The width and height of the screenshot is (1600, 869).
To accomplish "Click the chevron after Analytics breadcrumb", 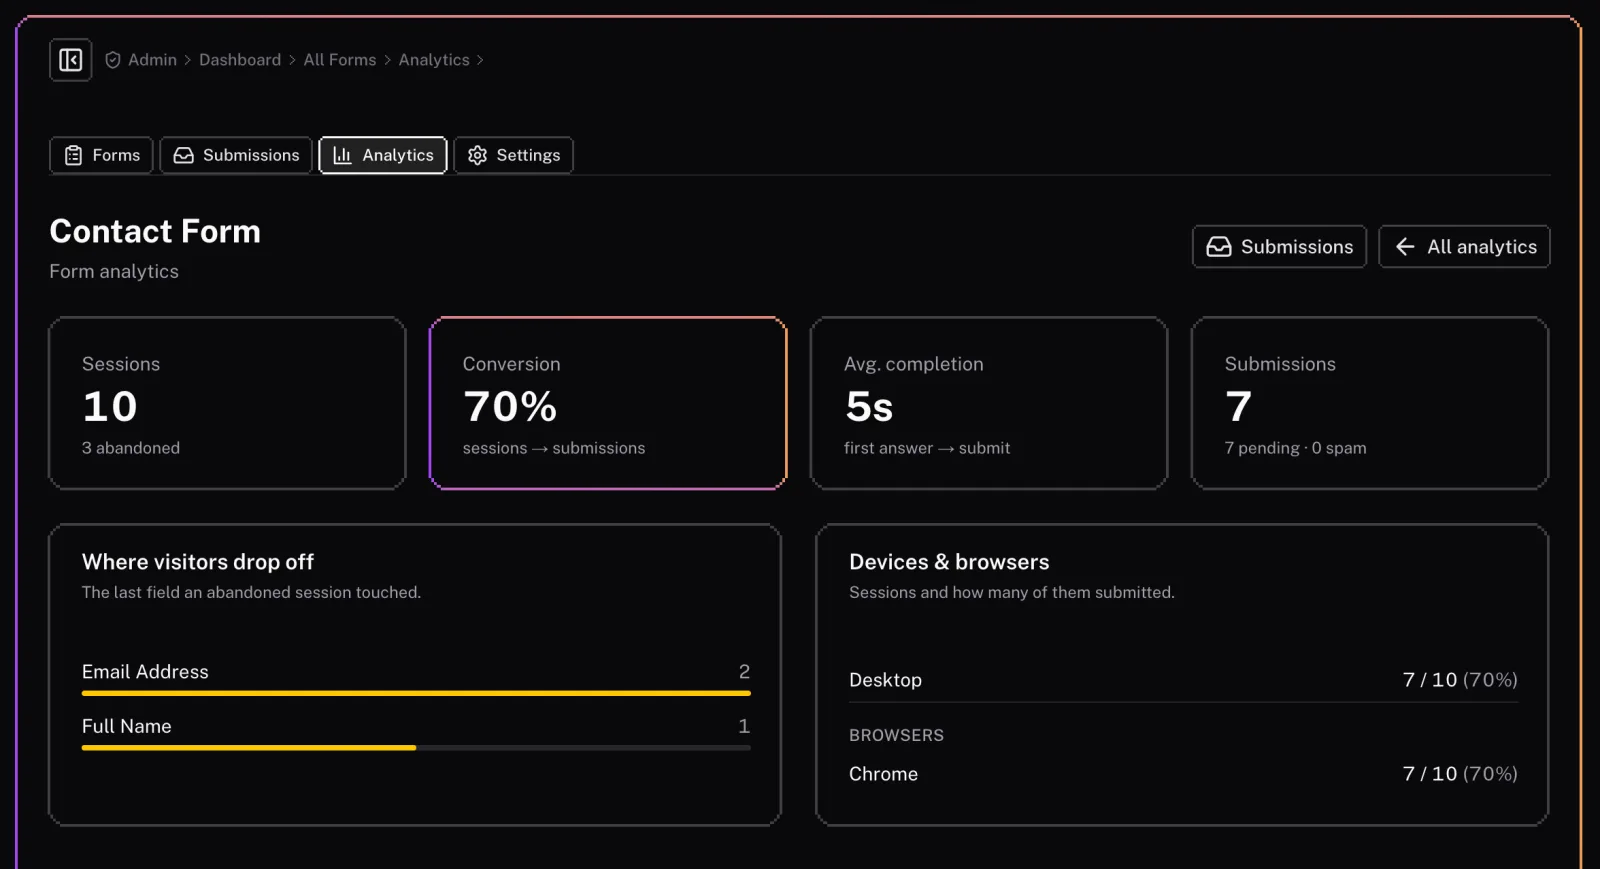I will click(480, 60).
